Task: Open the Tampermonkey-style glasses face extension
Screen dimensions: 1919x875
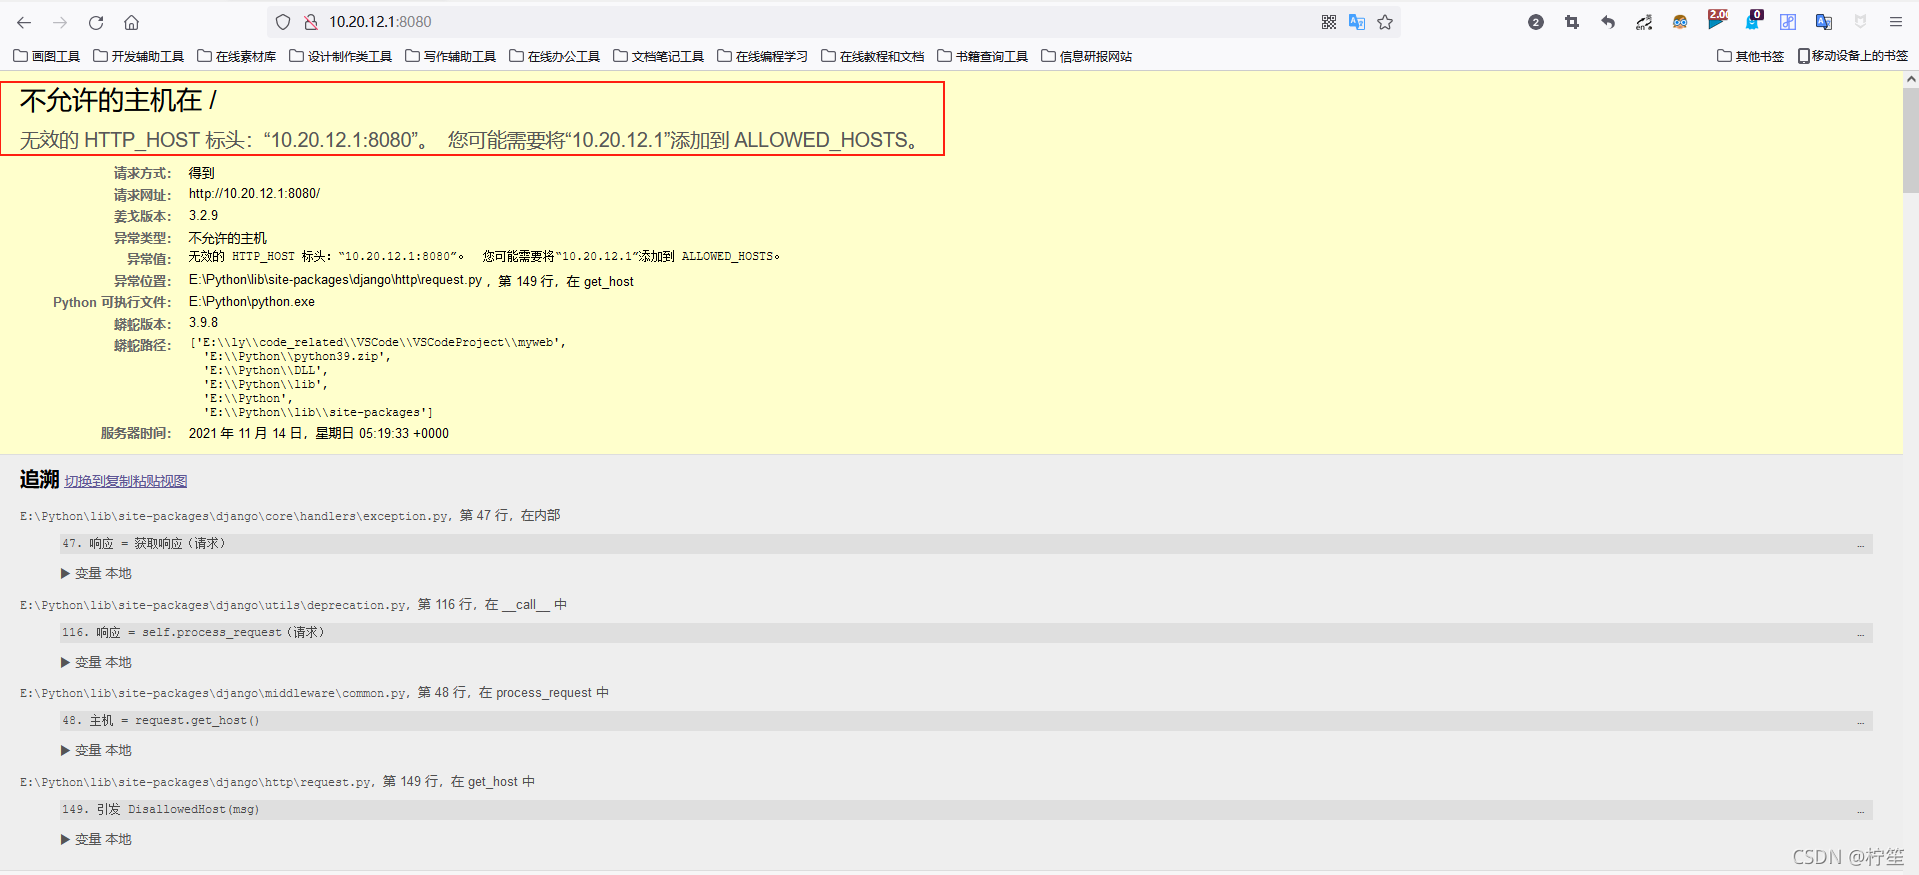Action: [x=1680, y=22]
